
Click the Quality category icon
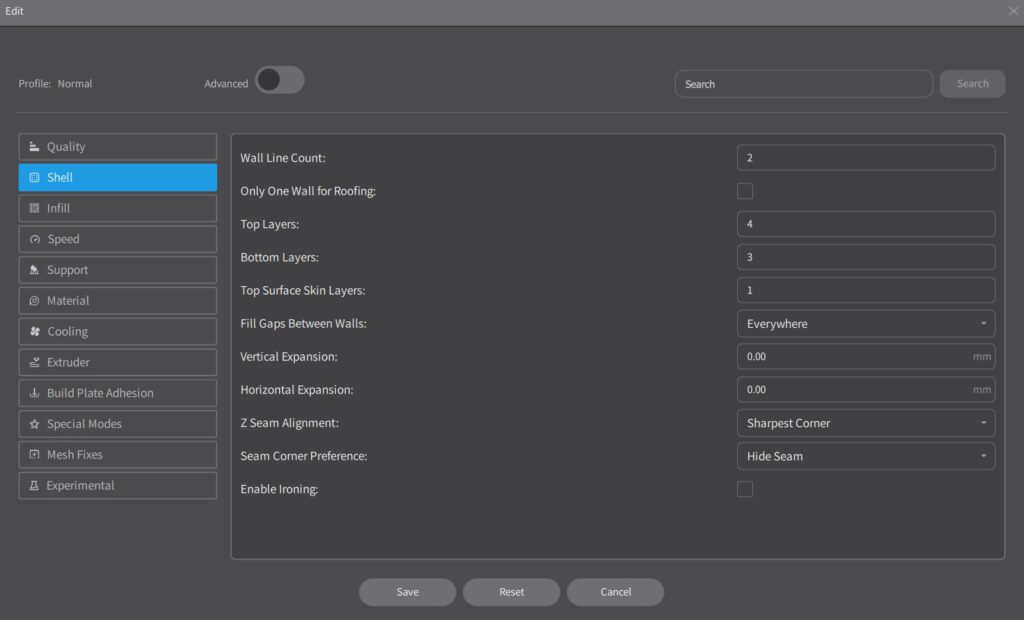[x=34, y=147]
